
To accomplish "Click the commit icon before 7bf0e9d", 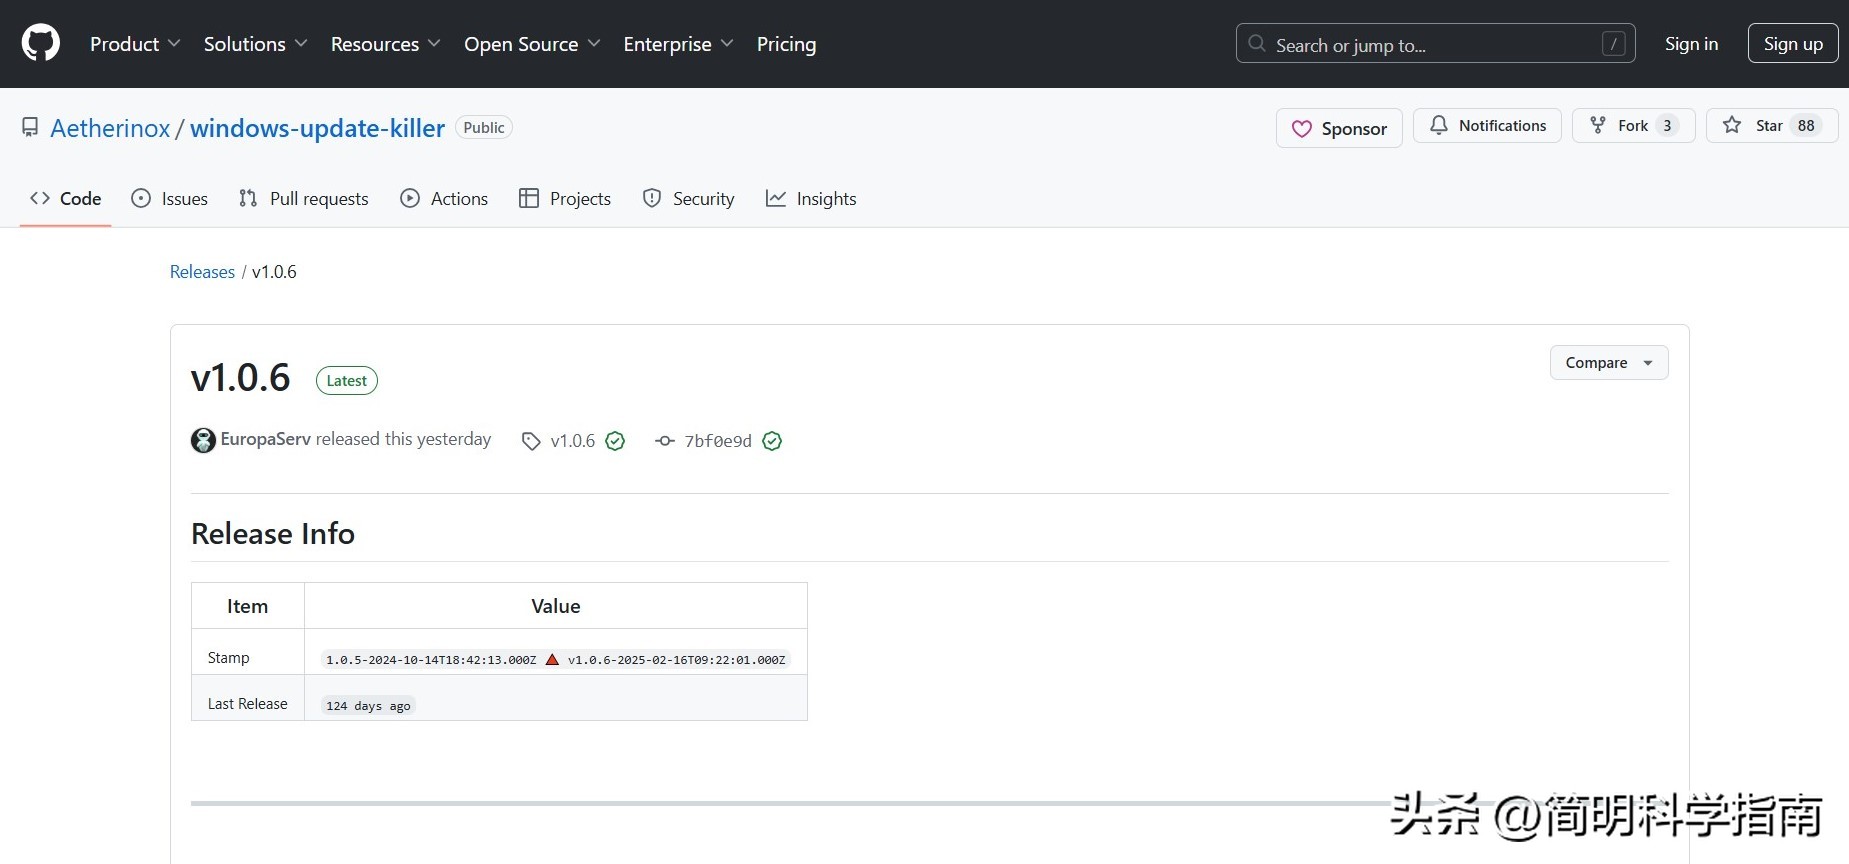I will tap(665, 441).
